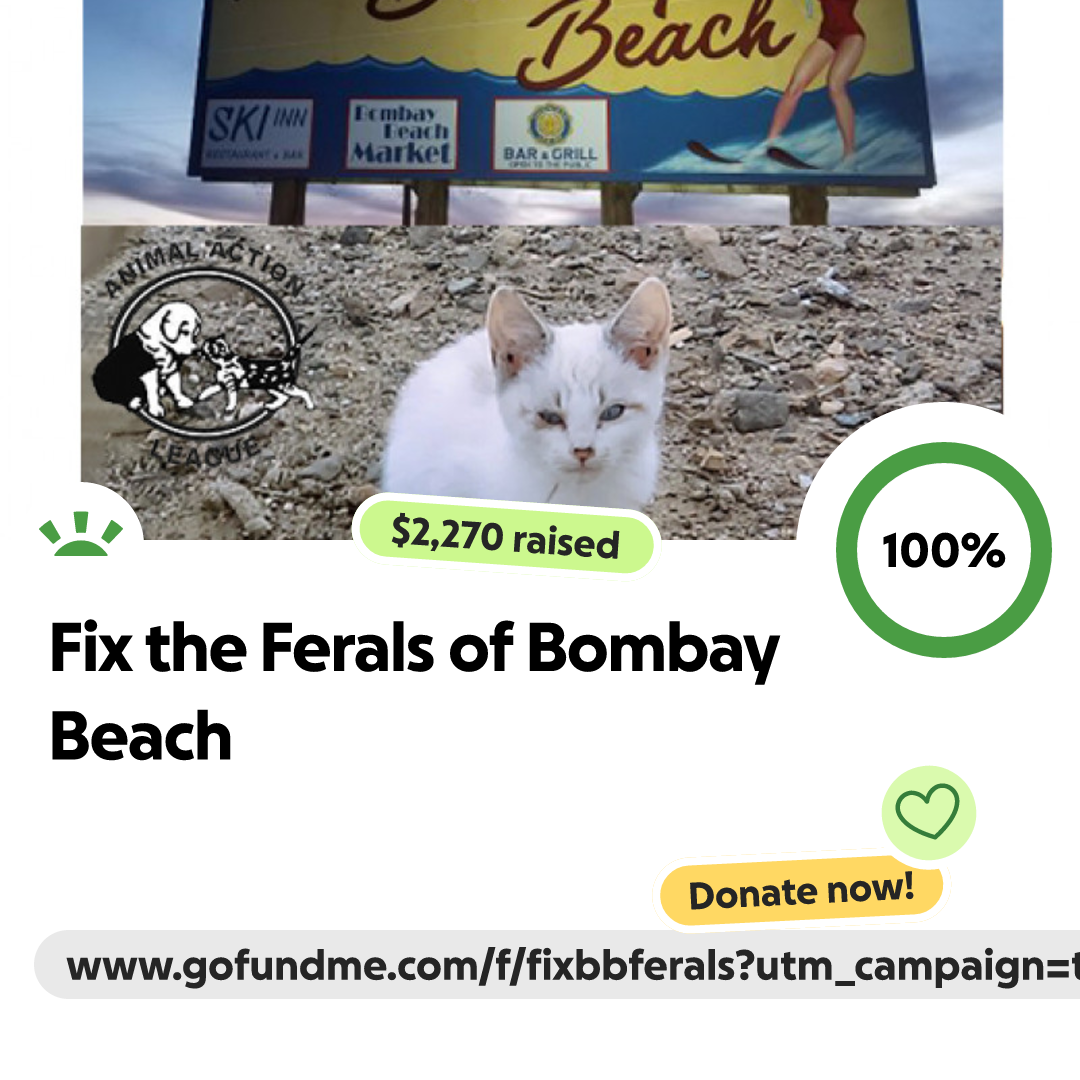The height and width of the screenshot is (1080, 1080).
Task: Click the word Beach in the campaign title
Action: [141, 736]
